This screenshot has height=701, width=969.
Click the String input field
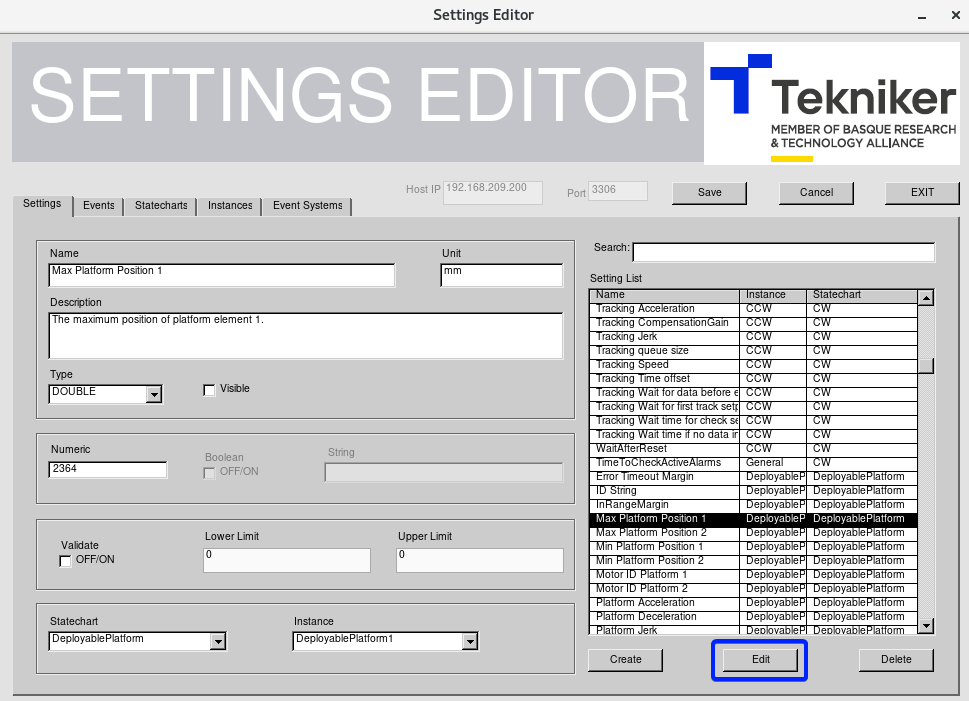coord(444,473)
